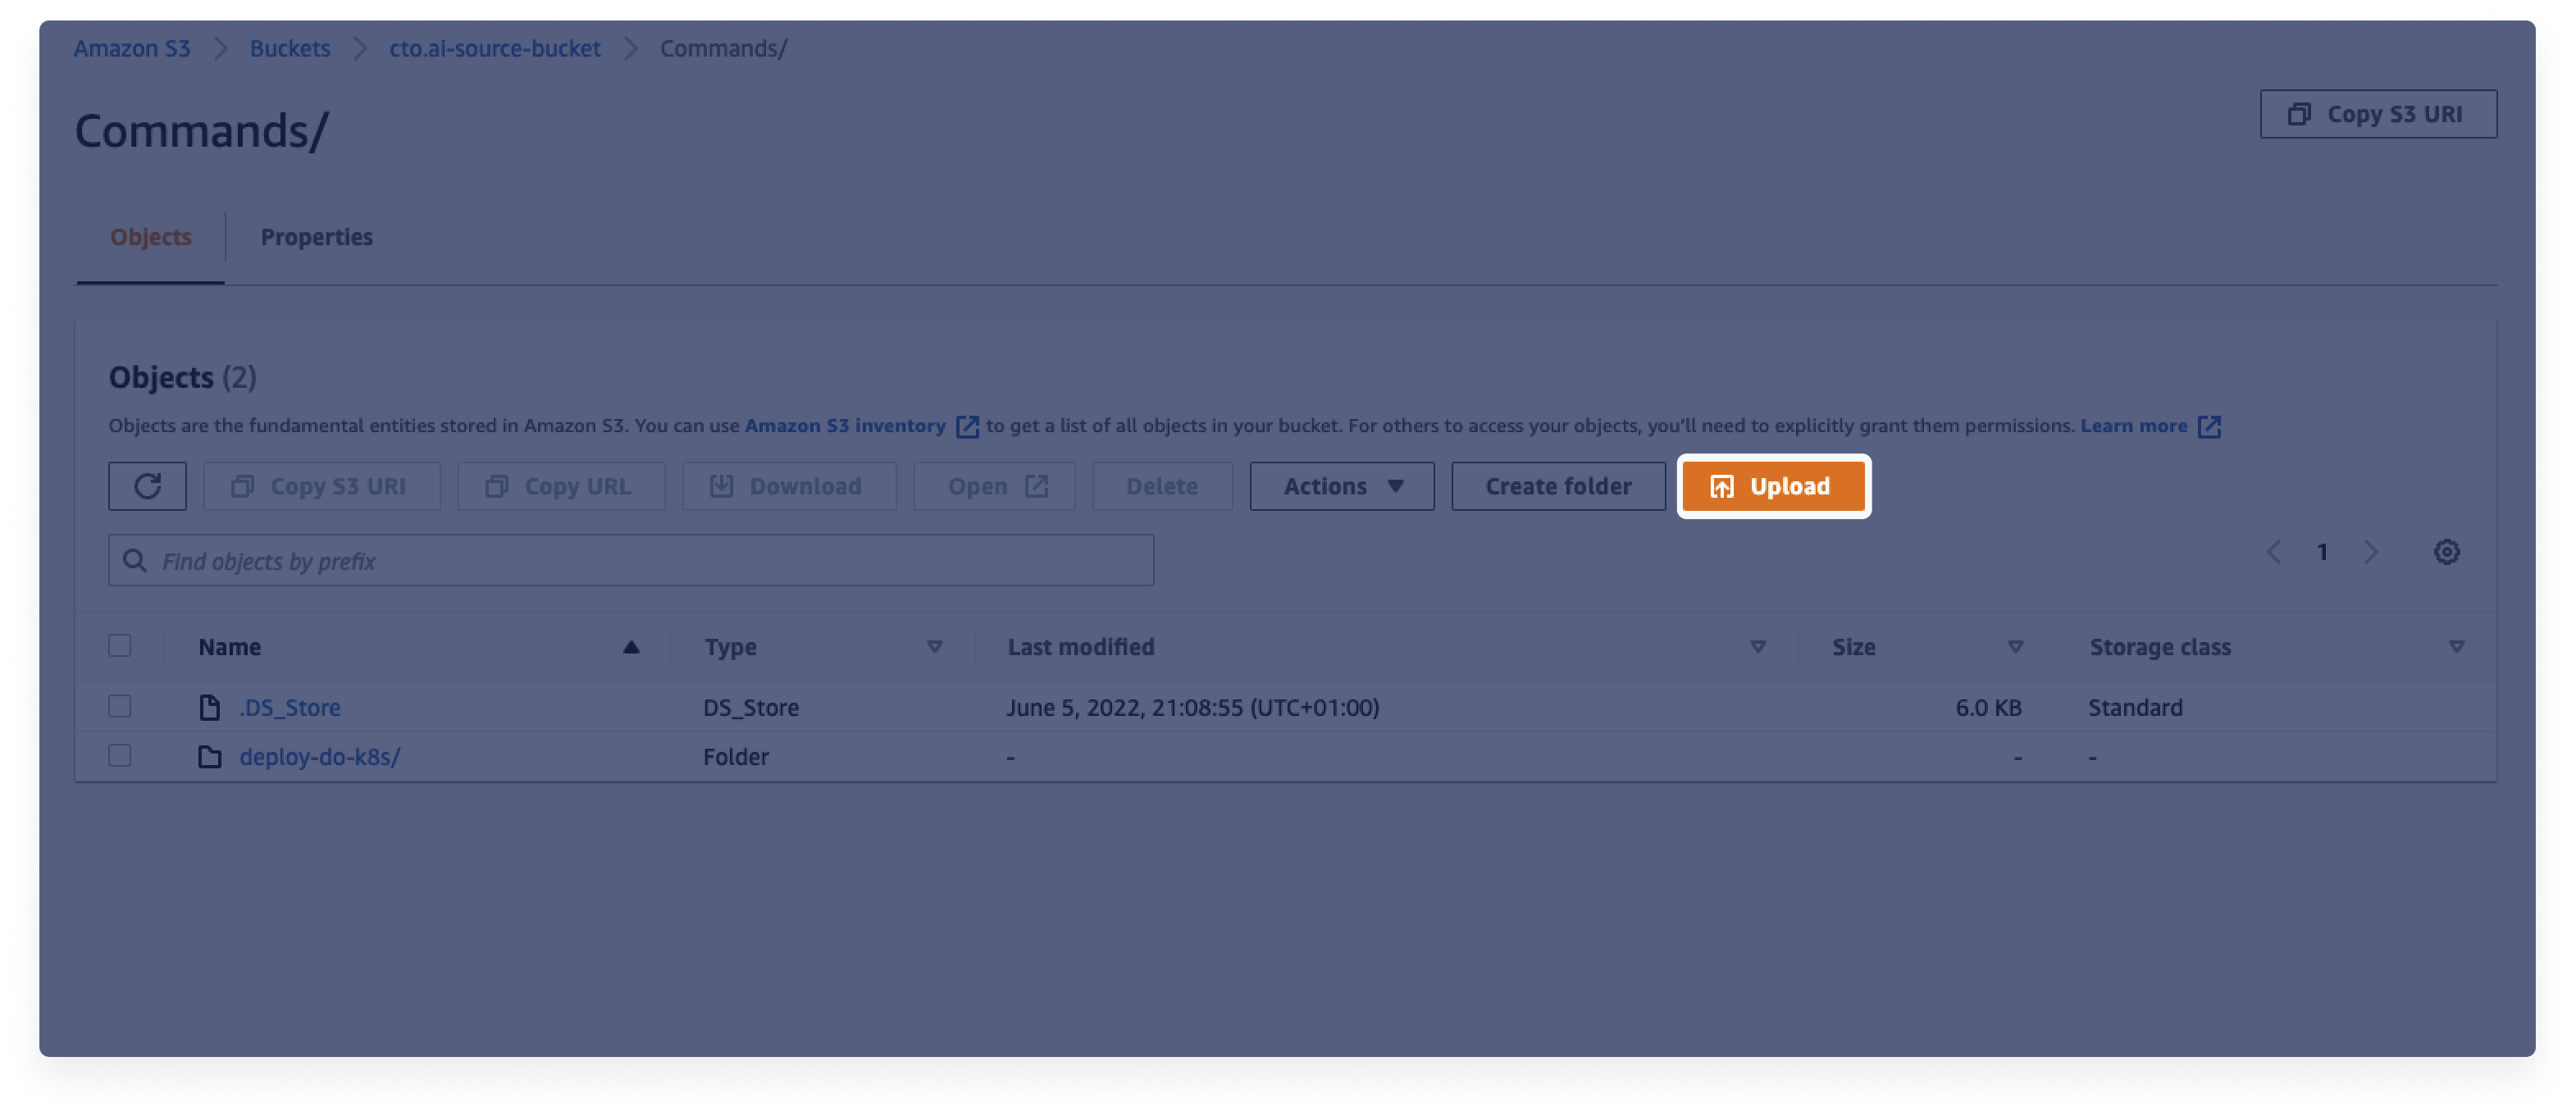
Task: Click the orange Upload button
Action: click(x=1773, y=486)
